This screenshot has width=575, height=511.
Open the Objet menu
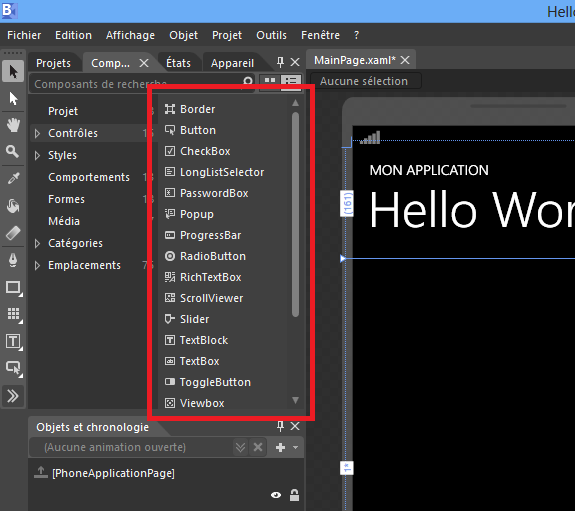tap(183, 35)
